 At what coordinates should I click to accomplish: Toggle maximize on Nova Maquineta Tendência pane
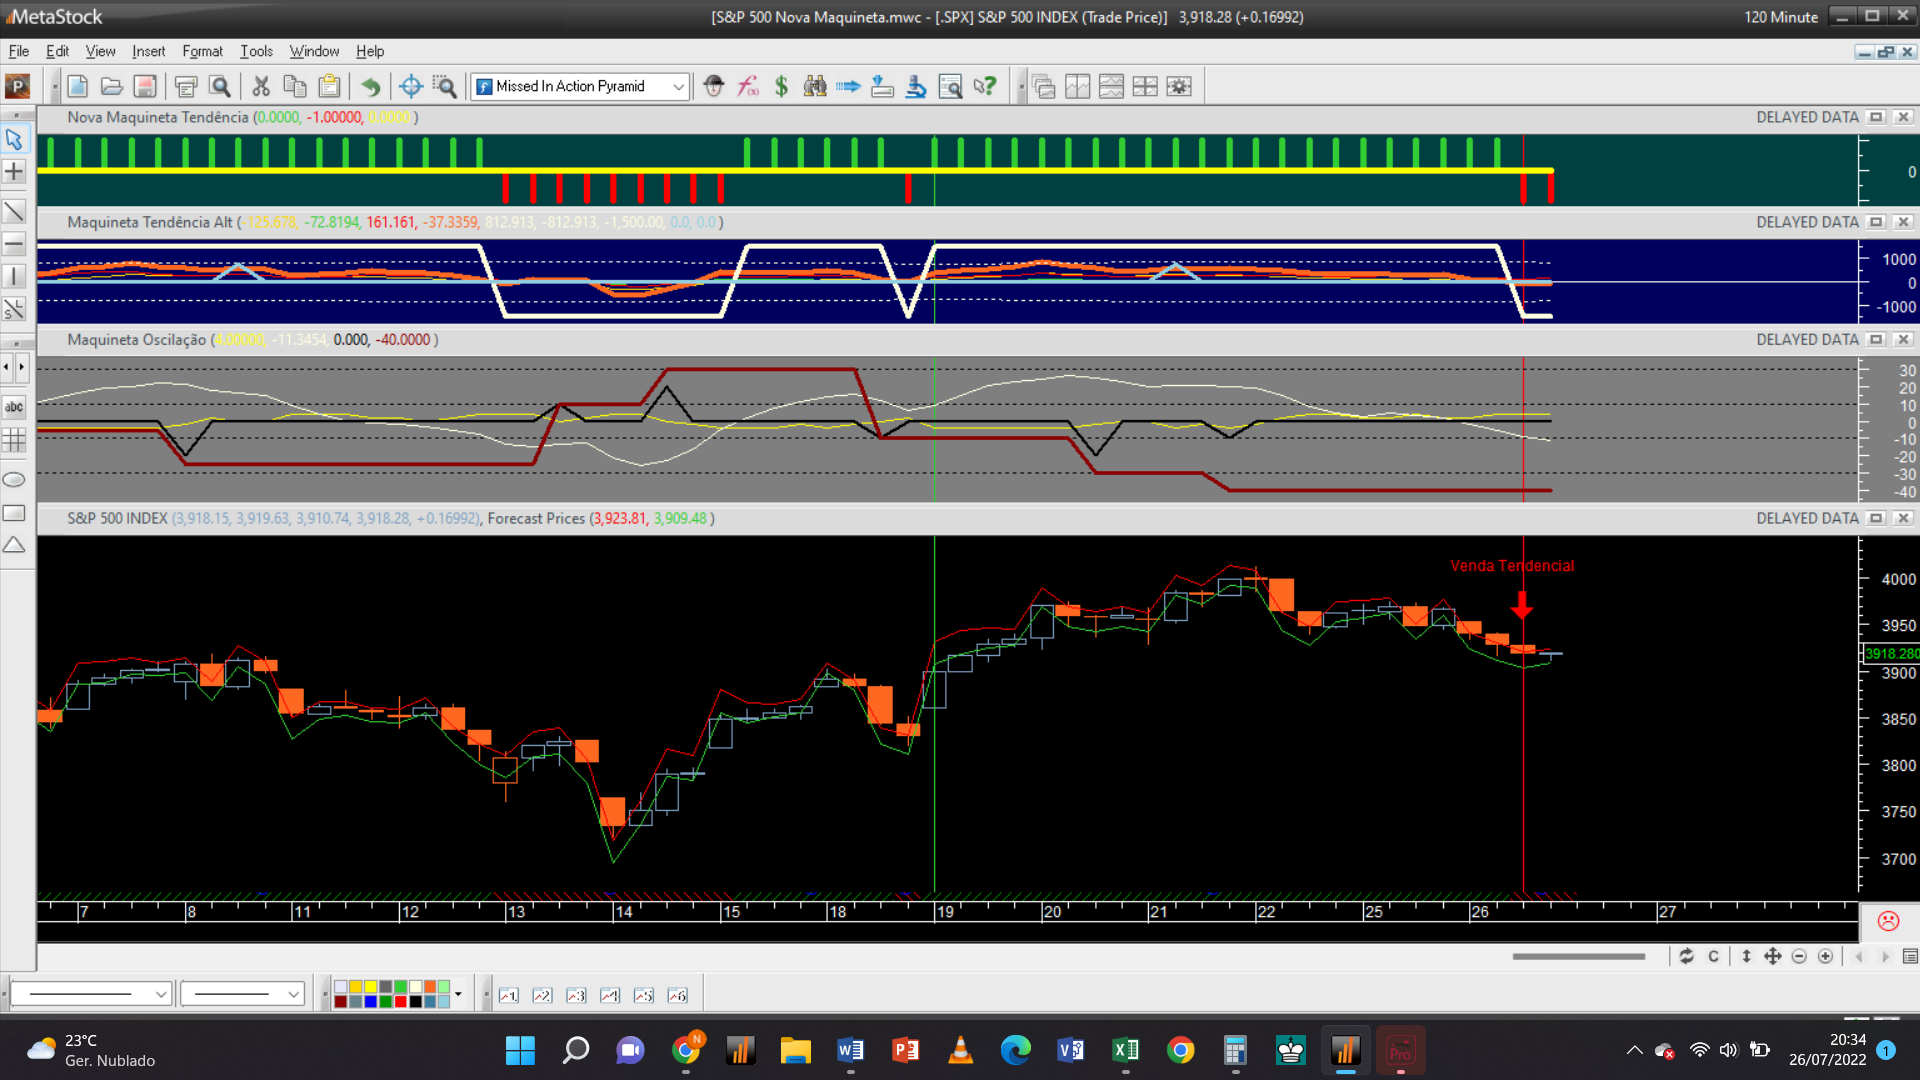(x=1876, y=117)
